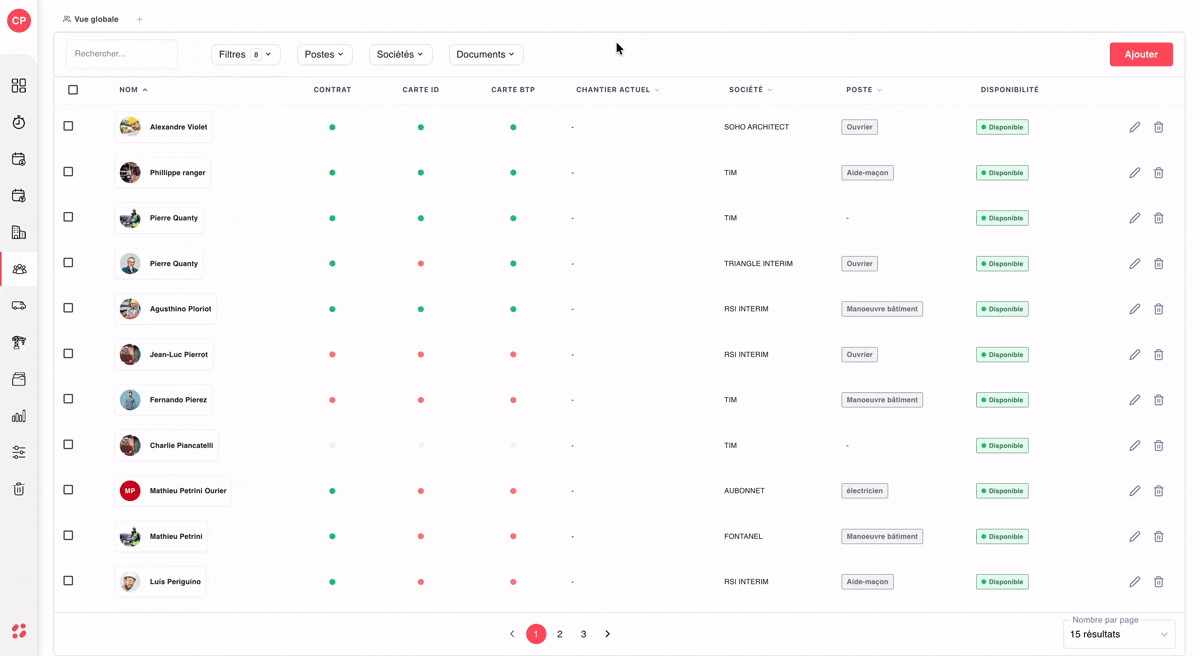Screen dimensions: 1200x656
Task: Go to page 3
Action: [x=584, y=634]
